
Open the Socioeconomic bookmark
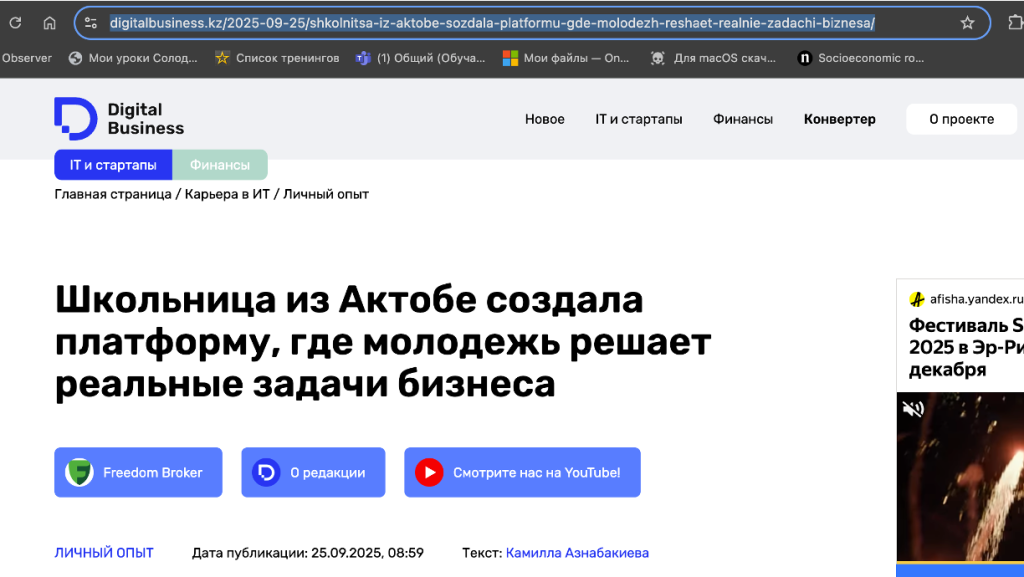[x=860, y=58]
